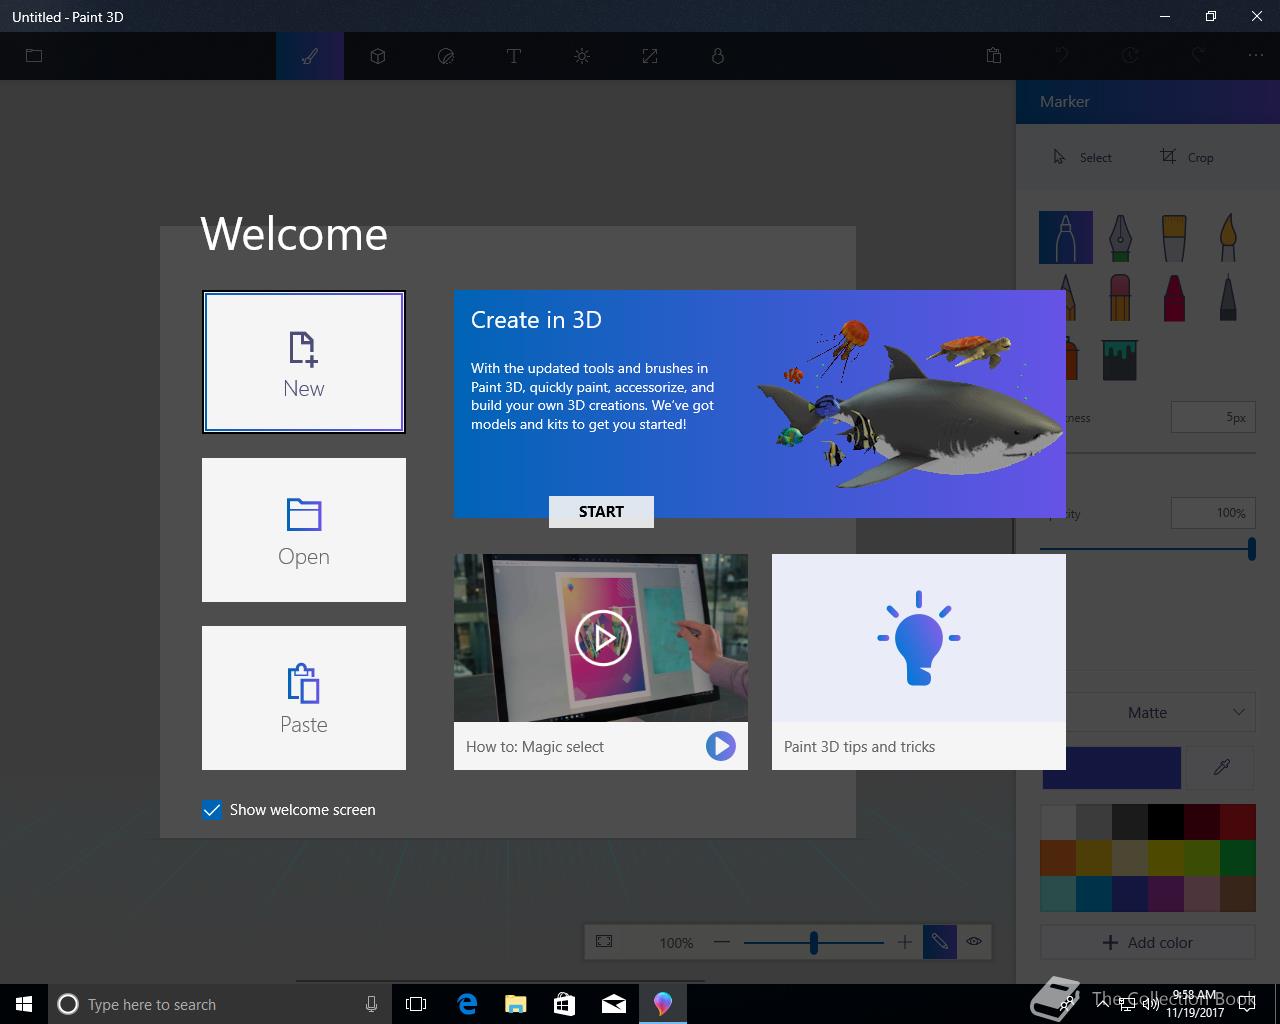Choose the Crop tool
The image size is (1280, 1024).
click(1187, 157)
